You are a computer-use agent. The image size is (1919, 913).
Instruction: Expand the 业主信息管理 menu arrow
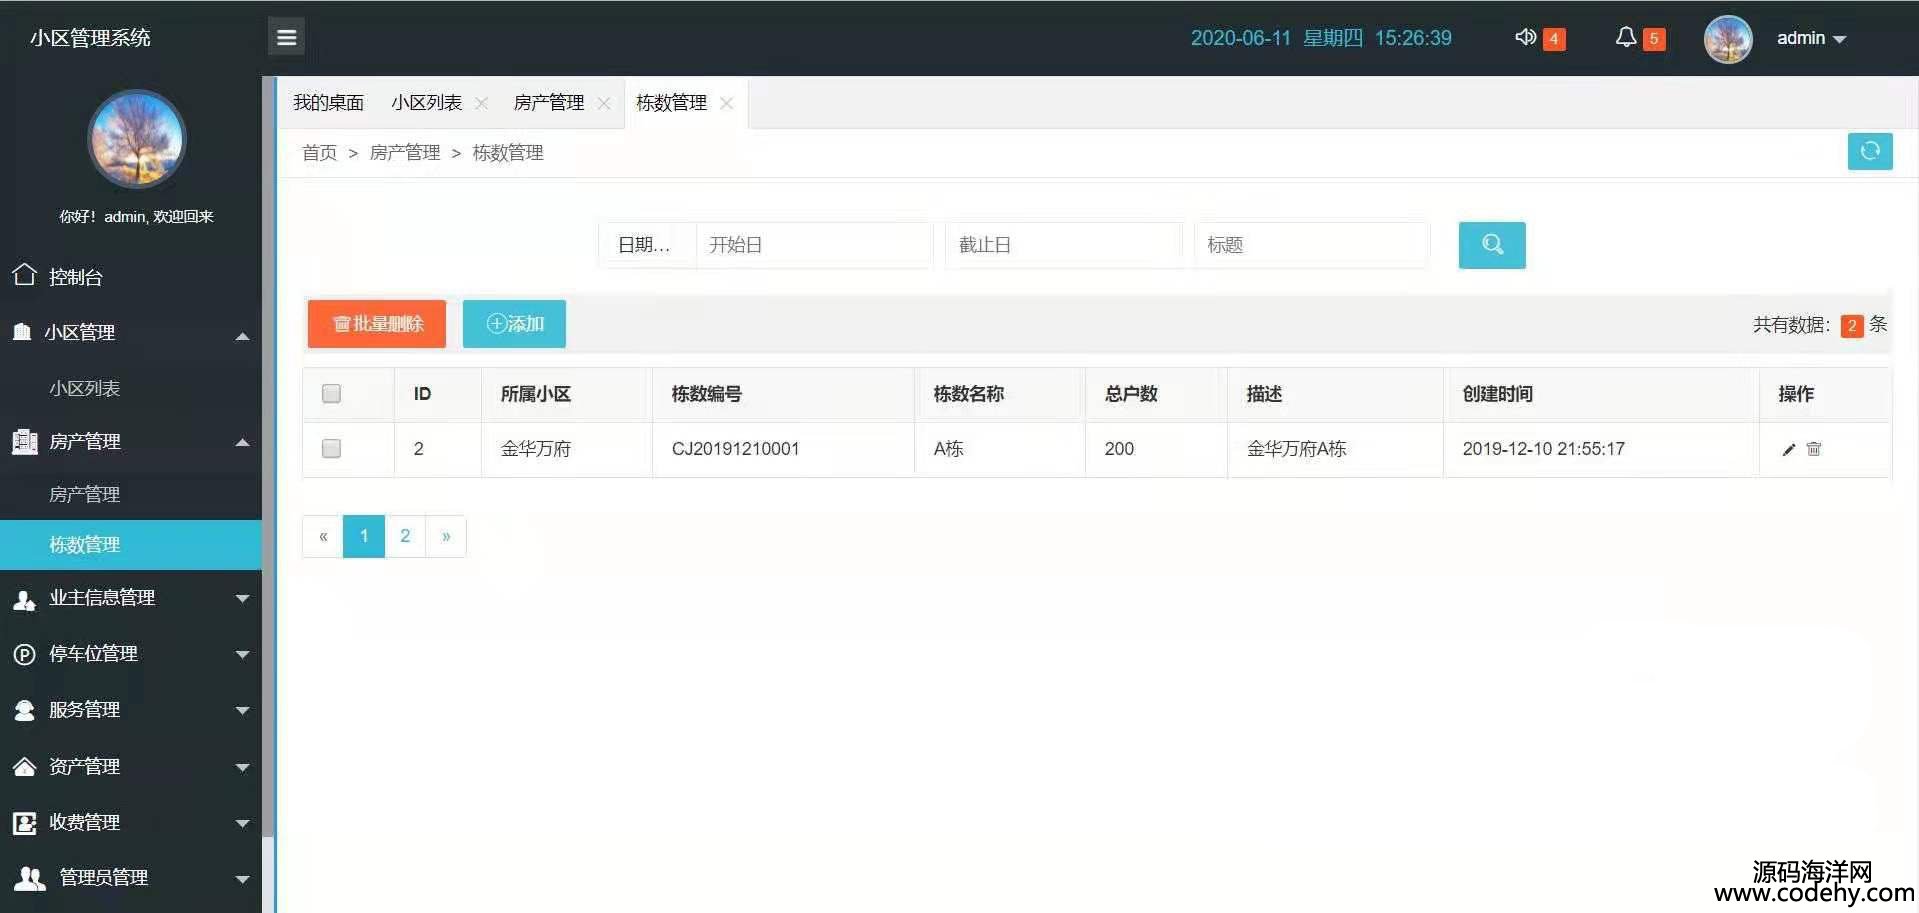point(242,599)
